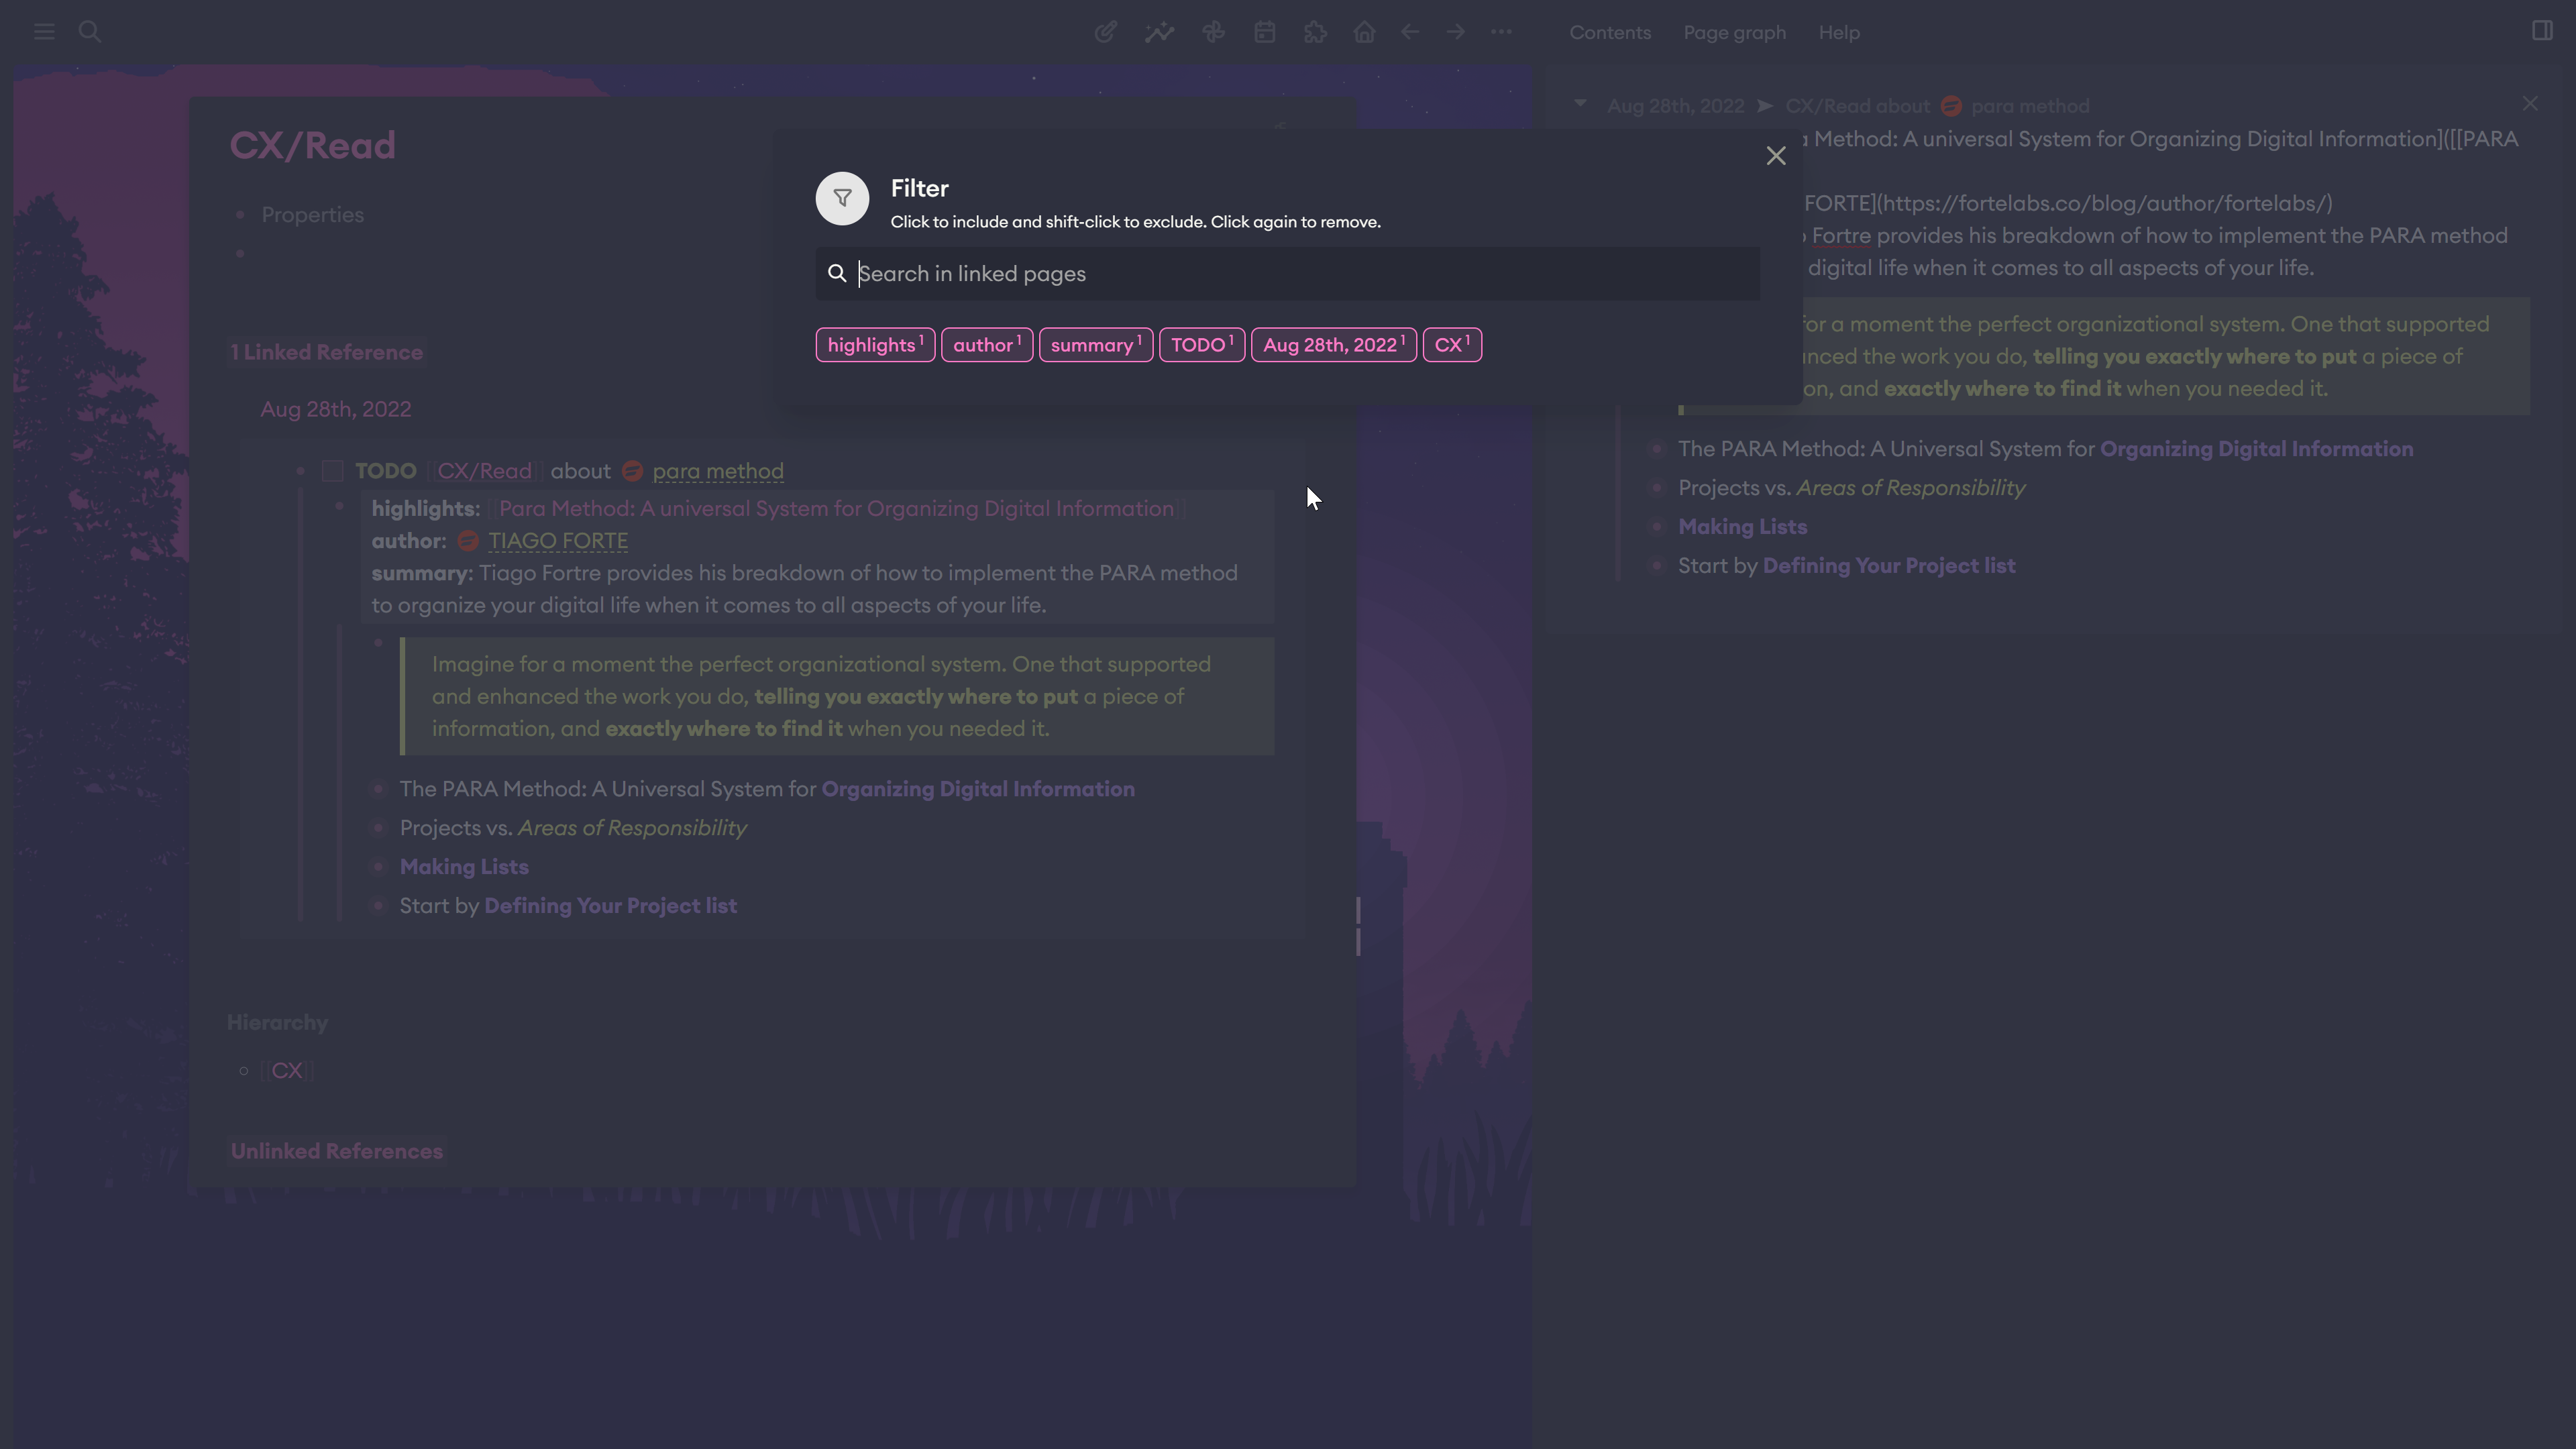Go back with the left arrow icon
This screenshot has width=2576, height=1449.
pos(1409,31)
